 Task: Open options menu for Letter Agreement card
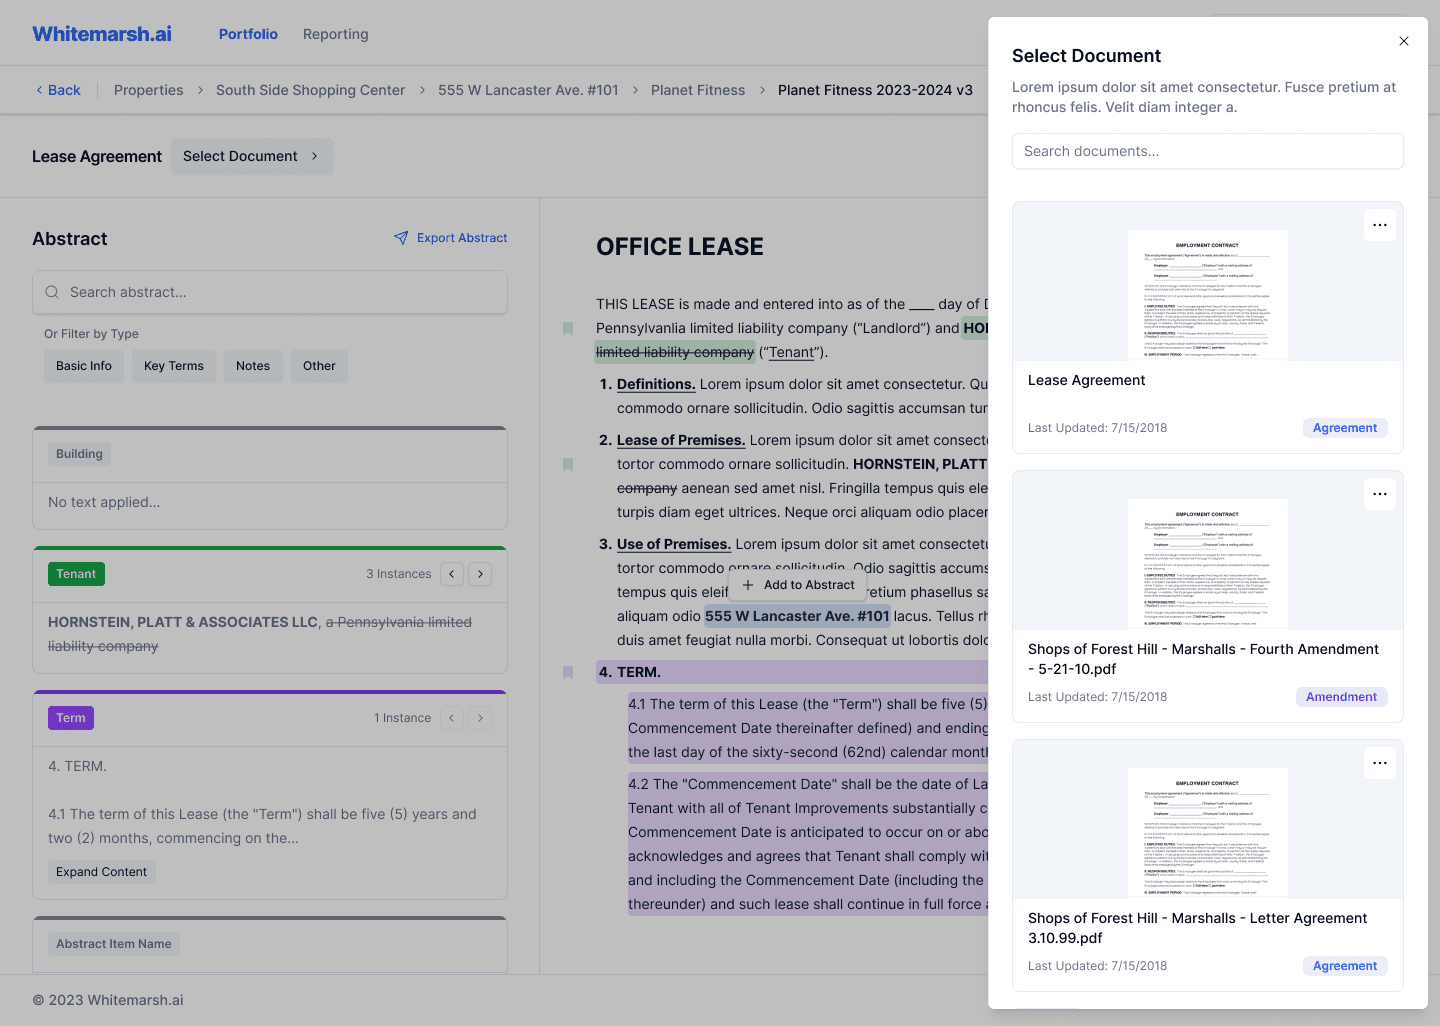[1380, 763]
